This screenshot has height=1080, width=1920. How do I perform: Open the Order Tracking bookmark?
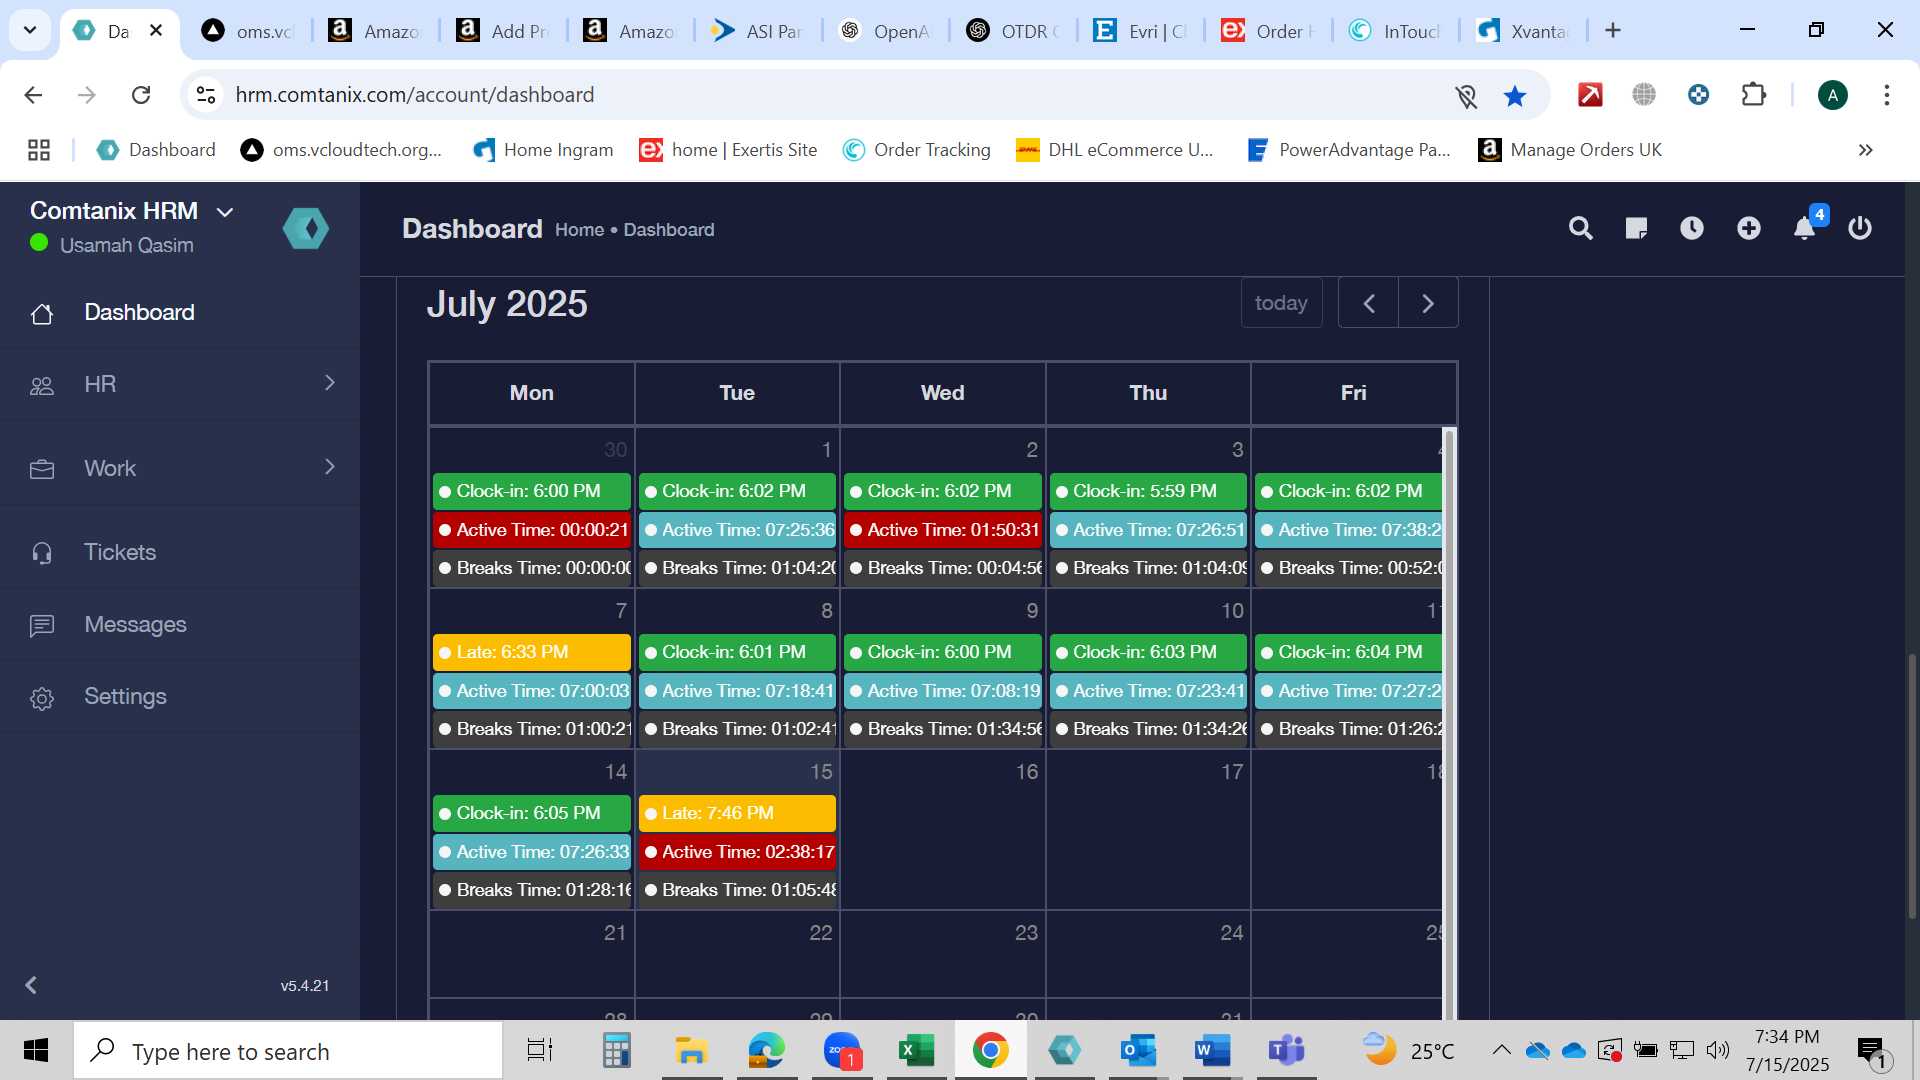(x=917, y=150)
